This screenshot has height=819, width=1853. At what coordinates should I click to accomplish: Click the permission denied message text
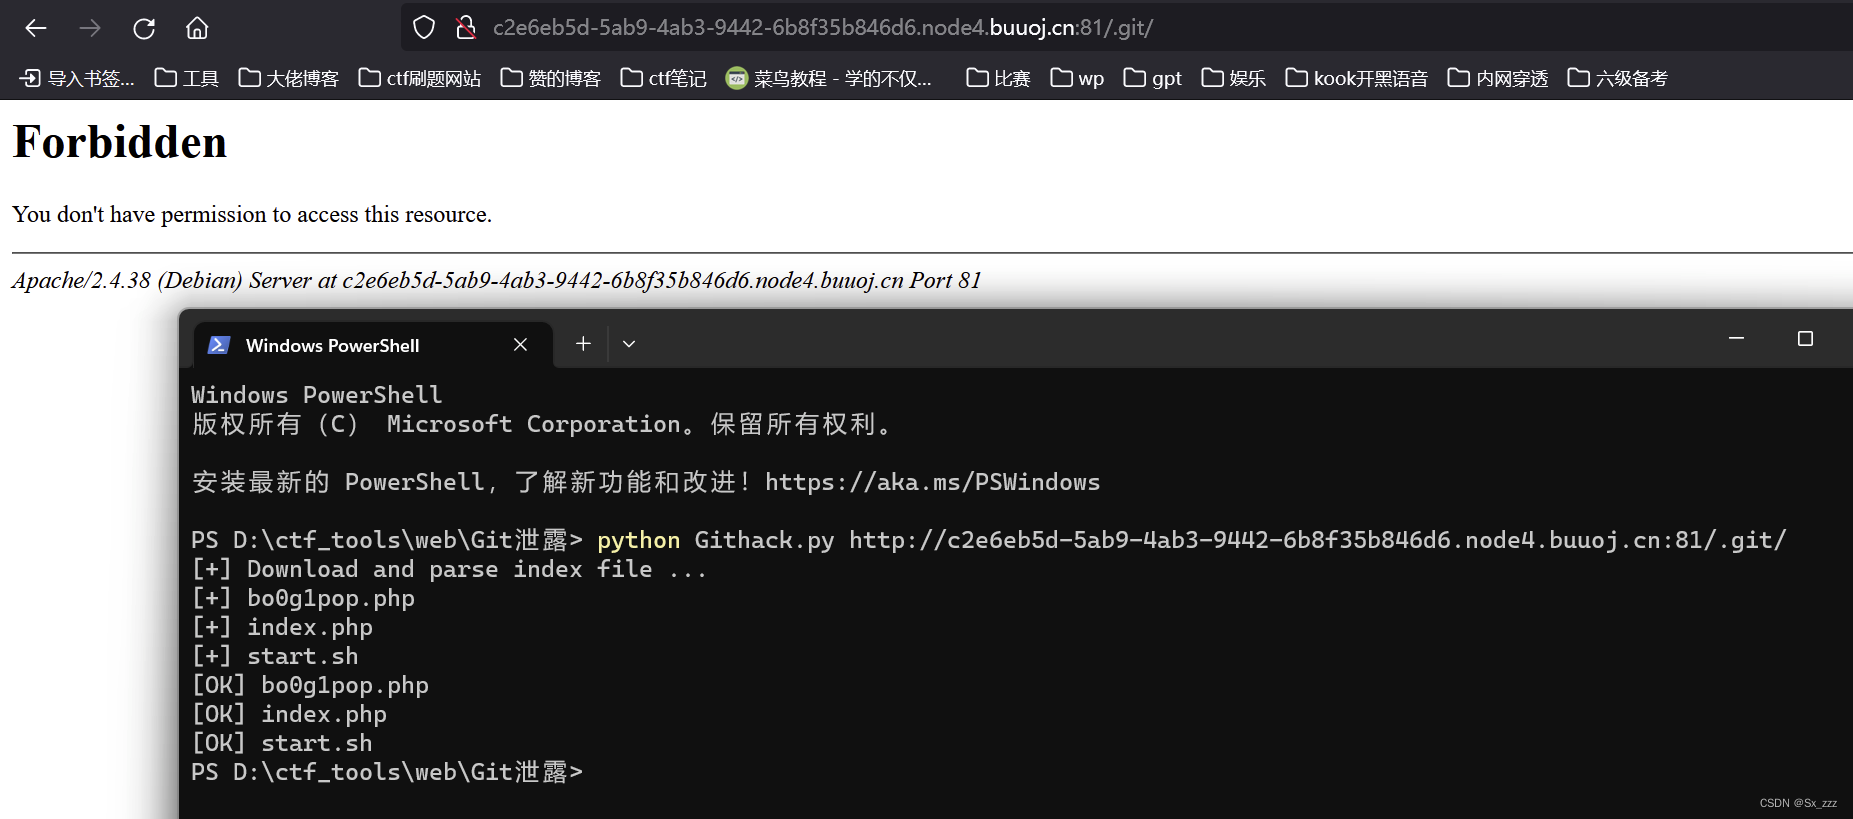[x=252, y=214]
